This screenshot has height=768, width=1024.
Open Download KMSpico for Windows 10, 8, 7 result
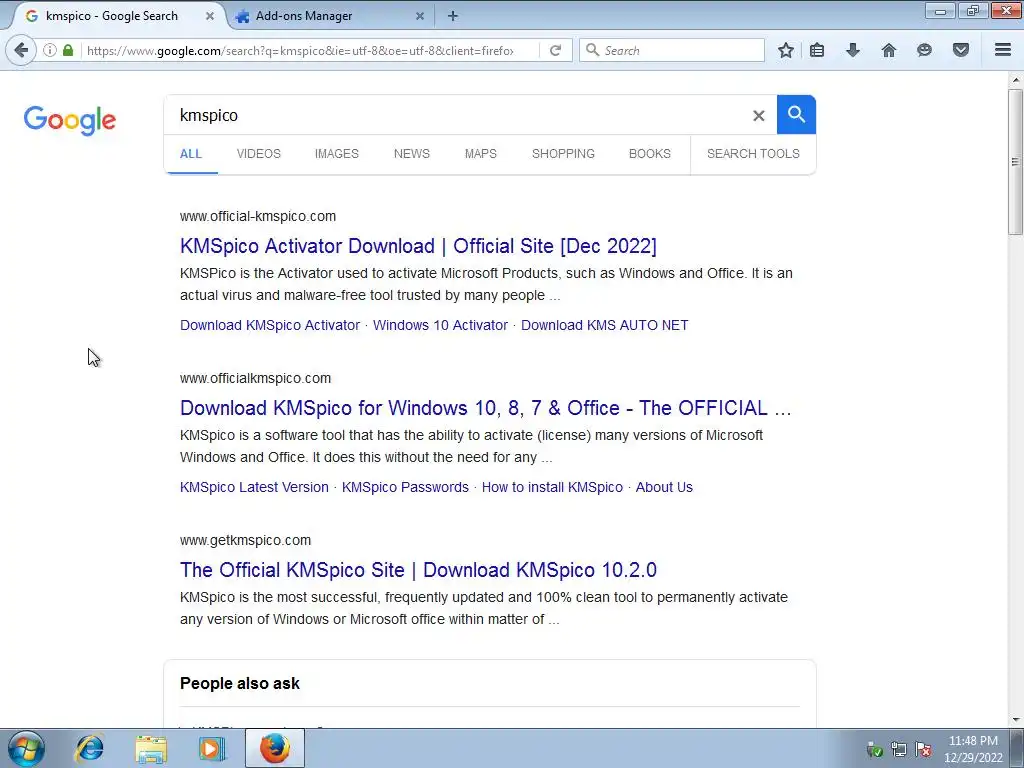click(x=485, y=408)
